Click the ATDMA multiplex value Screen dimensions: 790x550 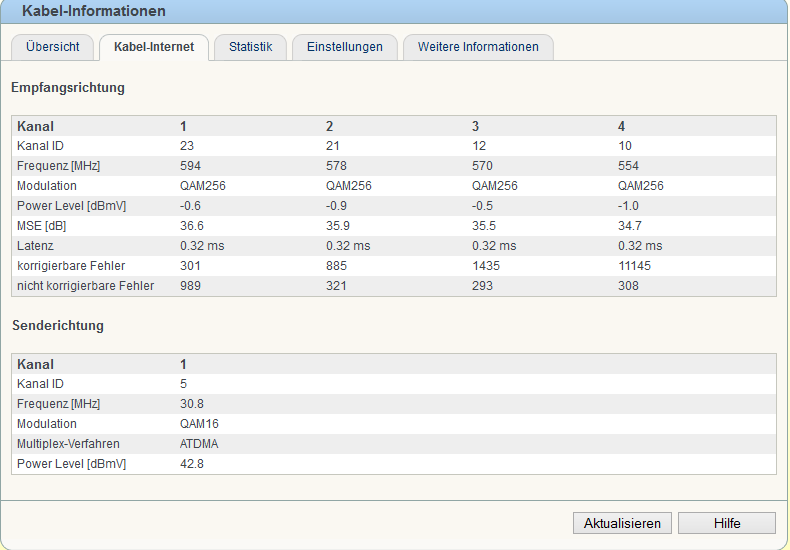pos(199,444)
